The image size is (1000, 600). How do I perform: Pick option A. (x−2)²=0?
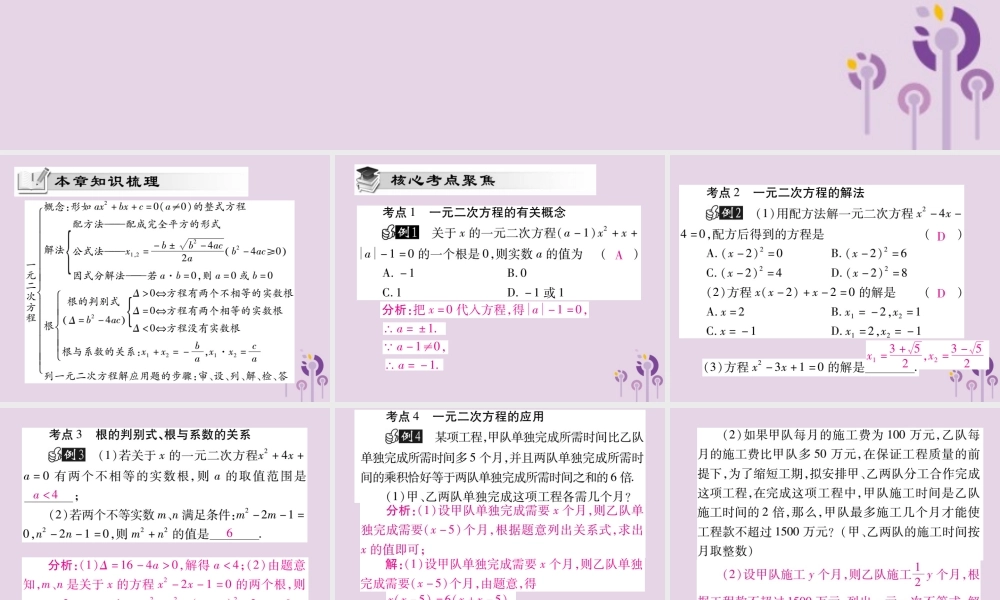coord(744,254)
